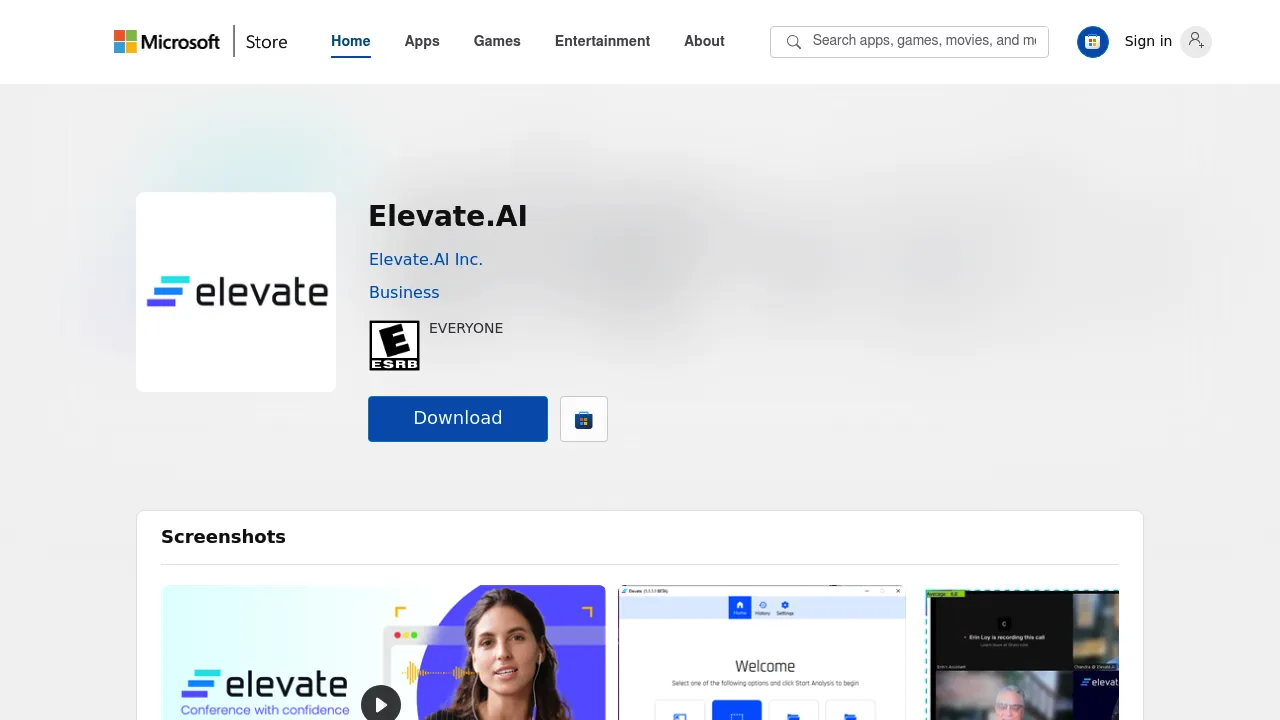
Task: Click the add-account person icon
Action: [x=1196, y=41]
